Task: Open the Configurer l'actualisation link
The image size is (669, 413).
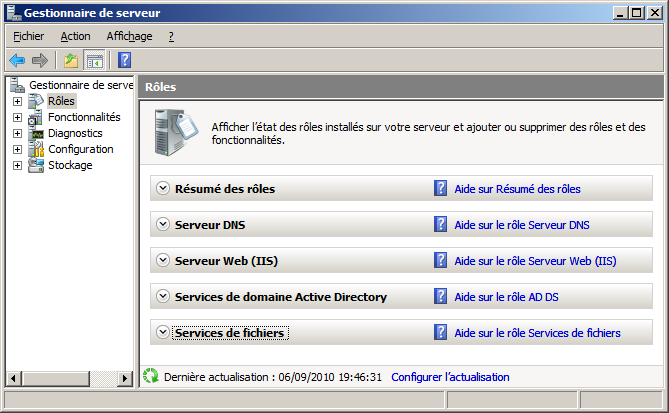Action: click(450, 377)
